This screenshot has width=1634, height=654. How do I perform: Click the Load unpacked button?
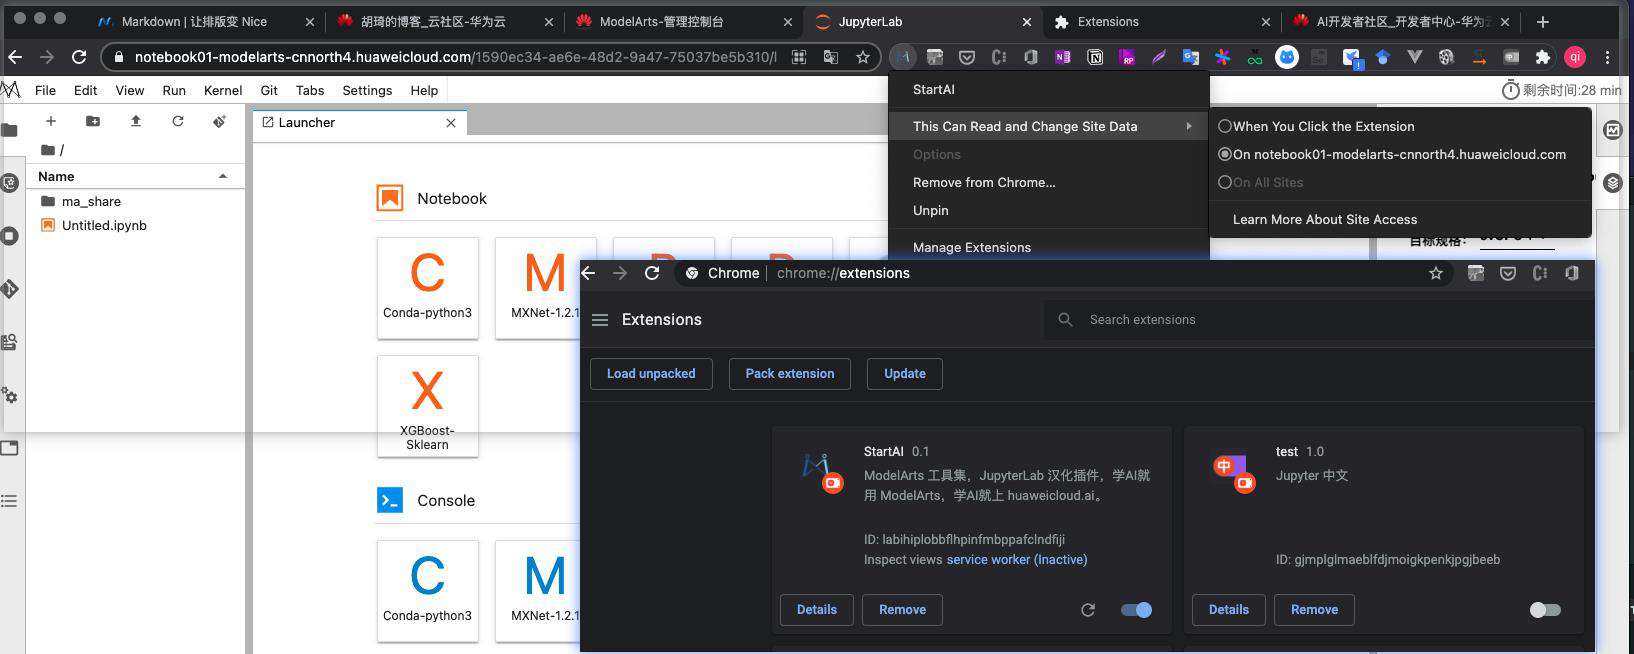pos(651,373)
